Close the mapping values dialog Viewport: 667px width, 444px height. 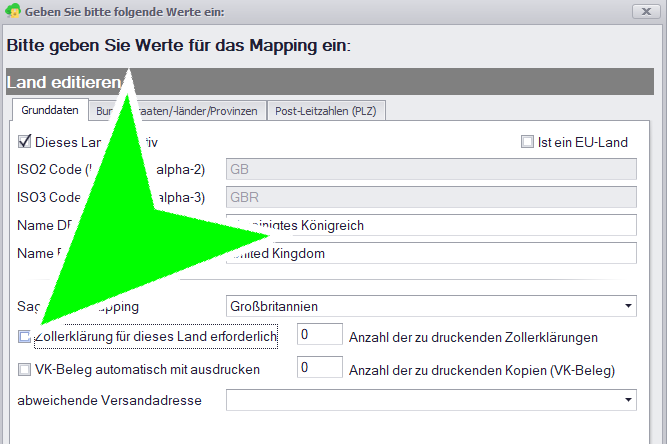point(646,11)
